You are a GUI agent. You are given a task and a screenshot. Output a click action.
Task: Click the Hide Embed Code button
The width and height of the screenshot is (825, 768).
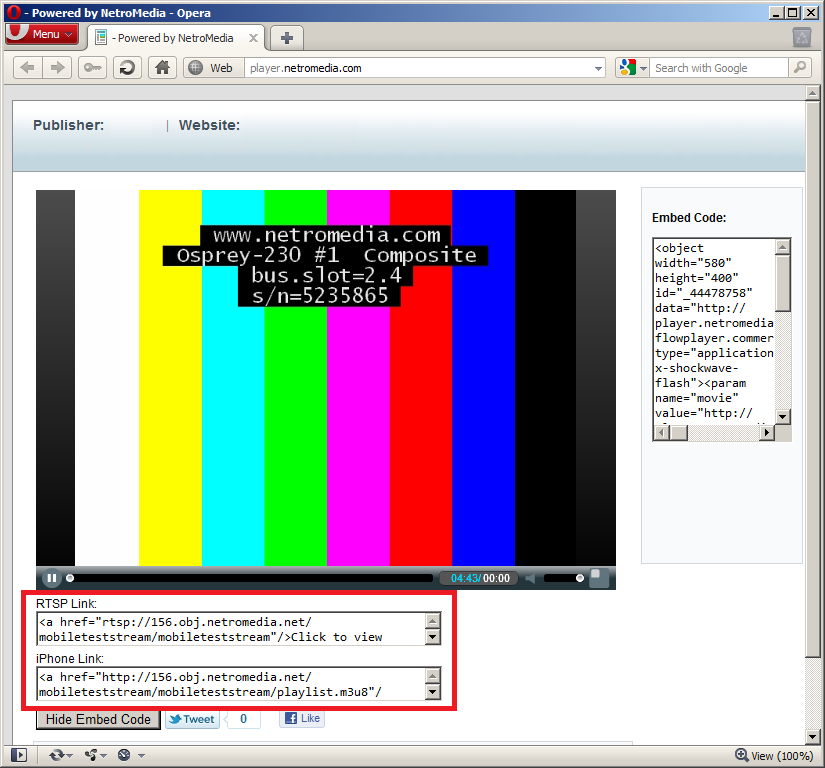point(98,719)
